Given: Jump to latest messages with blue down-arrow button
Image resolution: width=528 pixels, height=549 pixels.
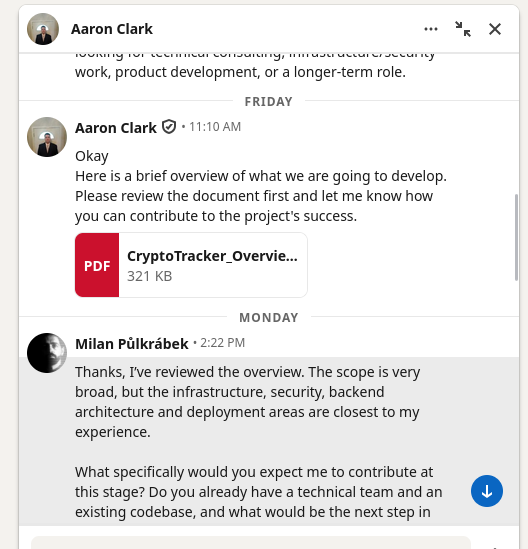Looking at the screenshot, I should click(487, 491).
